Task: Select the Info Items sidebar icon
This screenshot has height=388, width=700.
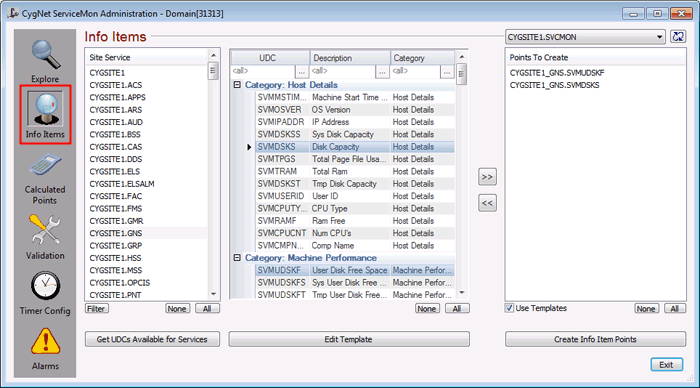Action: [x=45, y=108]
